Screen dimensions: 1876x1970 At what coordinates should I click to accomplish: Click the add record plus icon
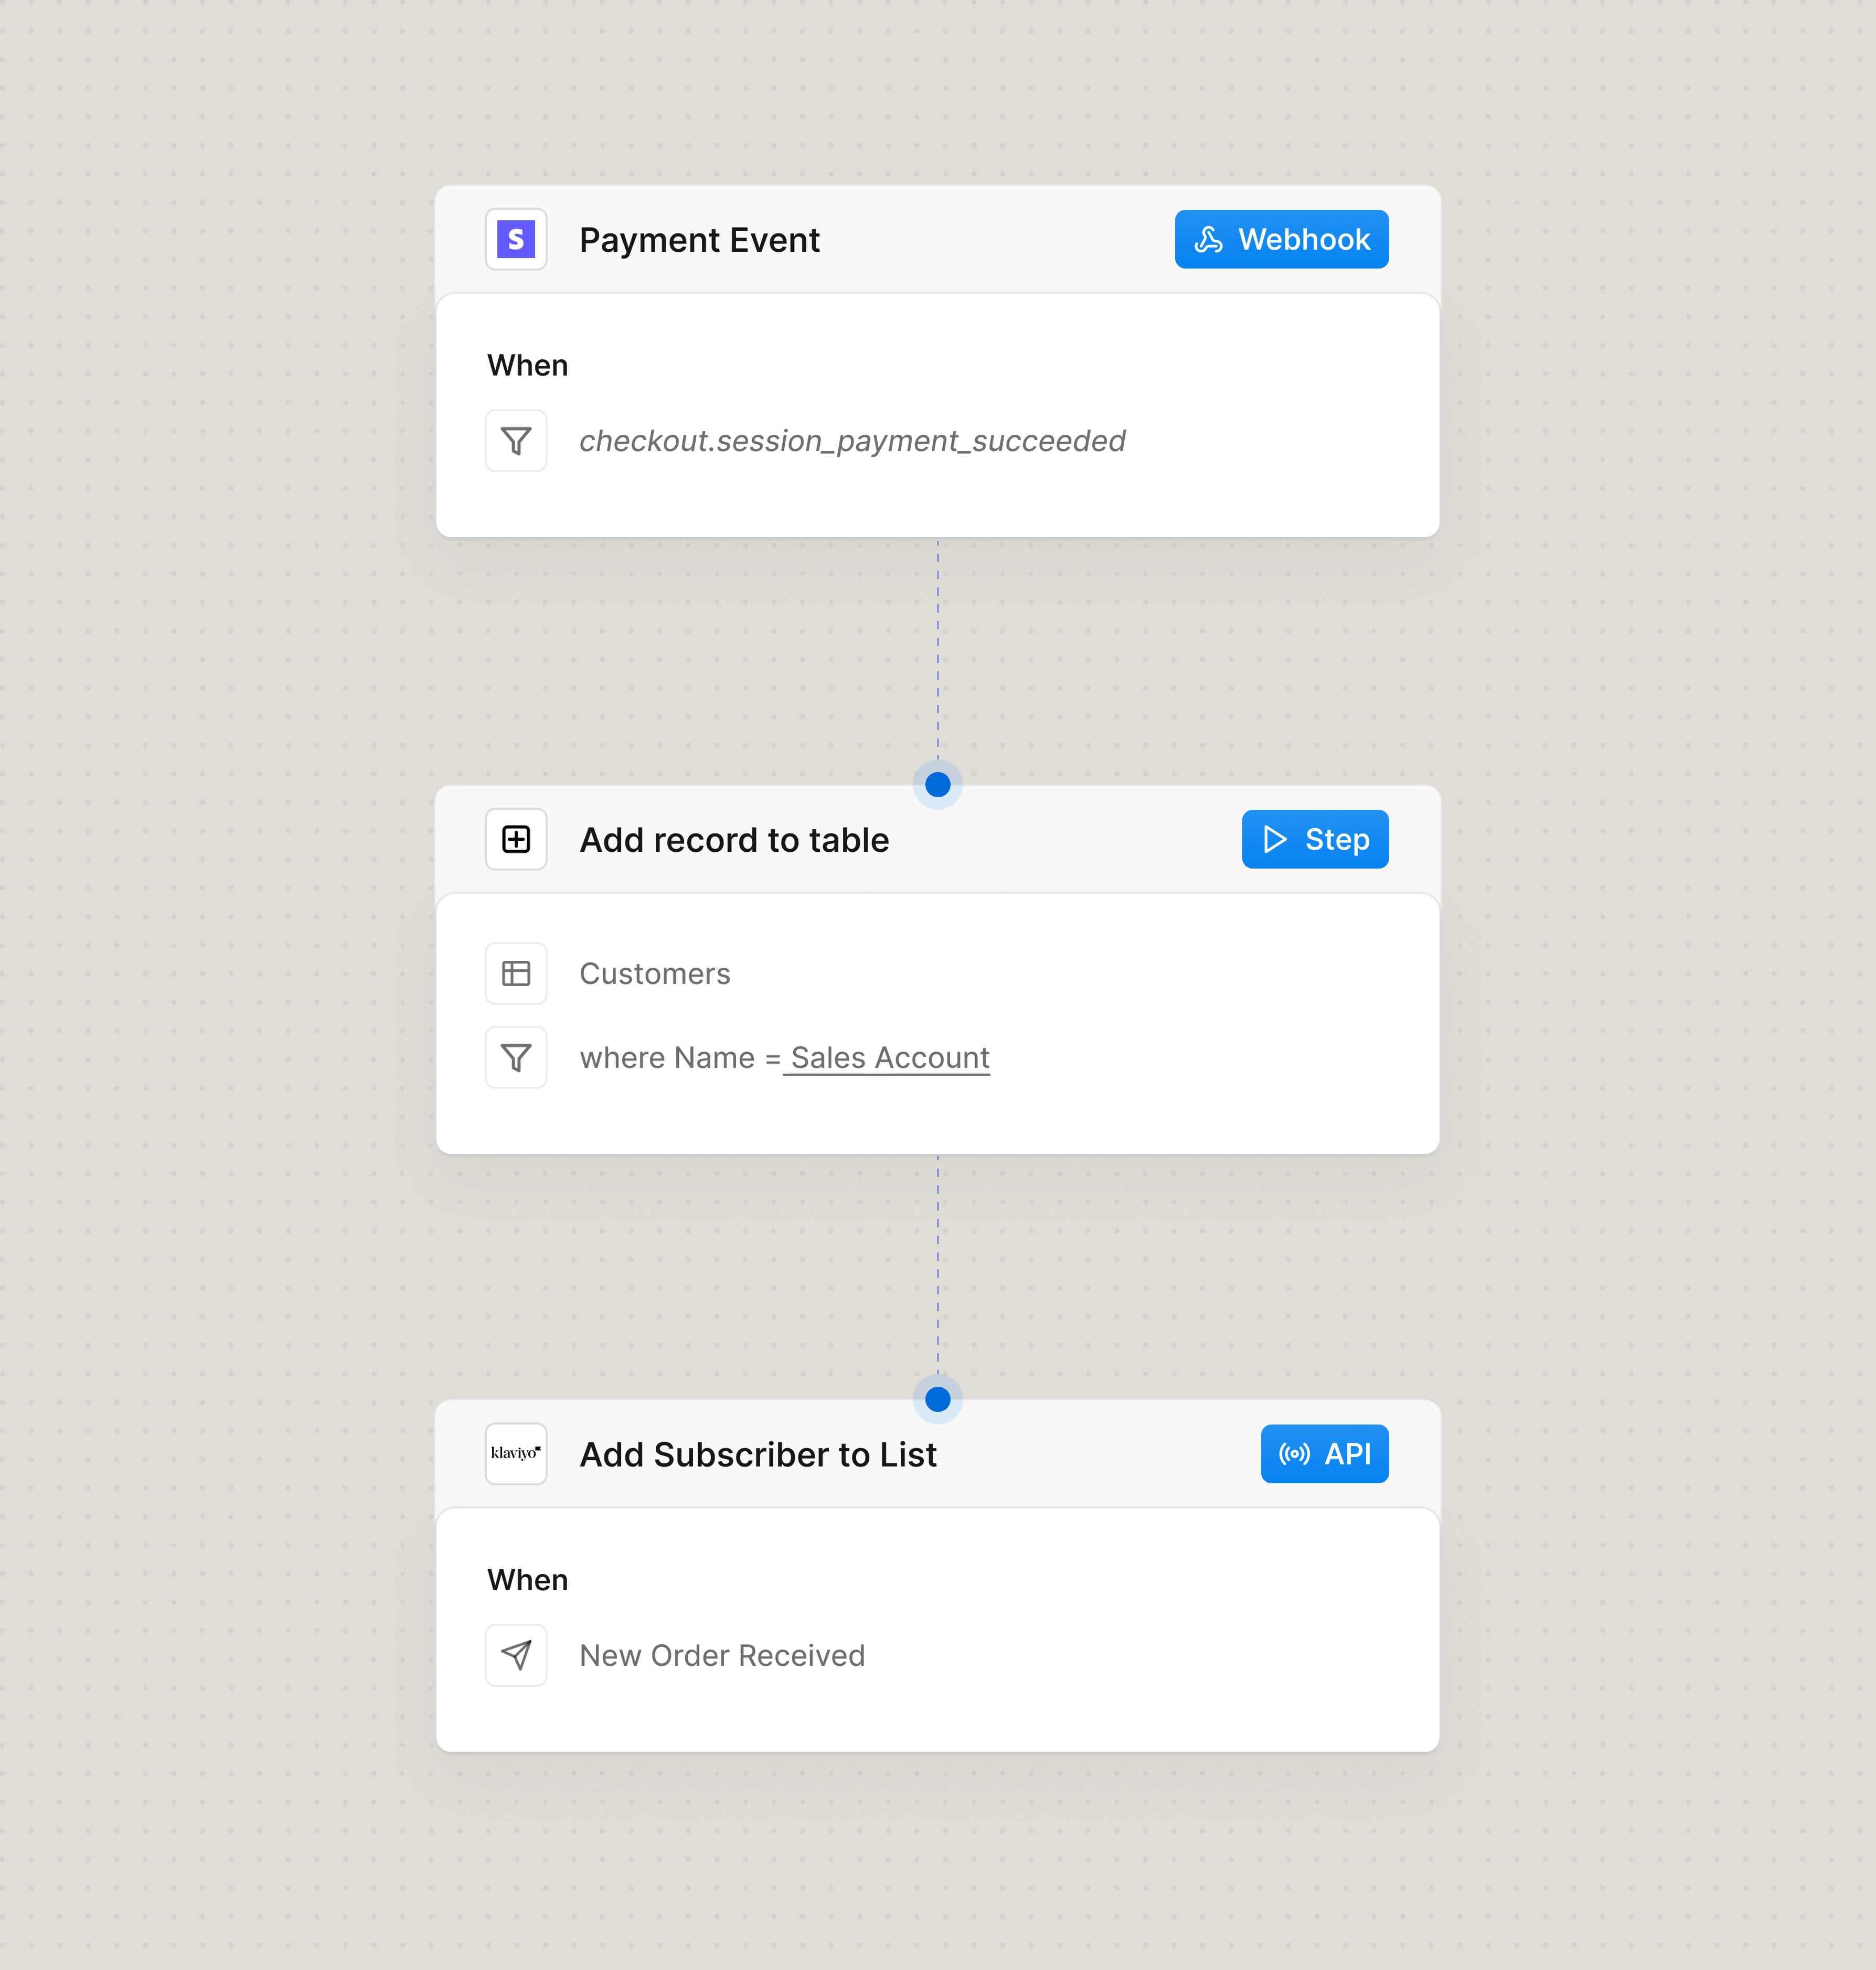click(516, 840)
